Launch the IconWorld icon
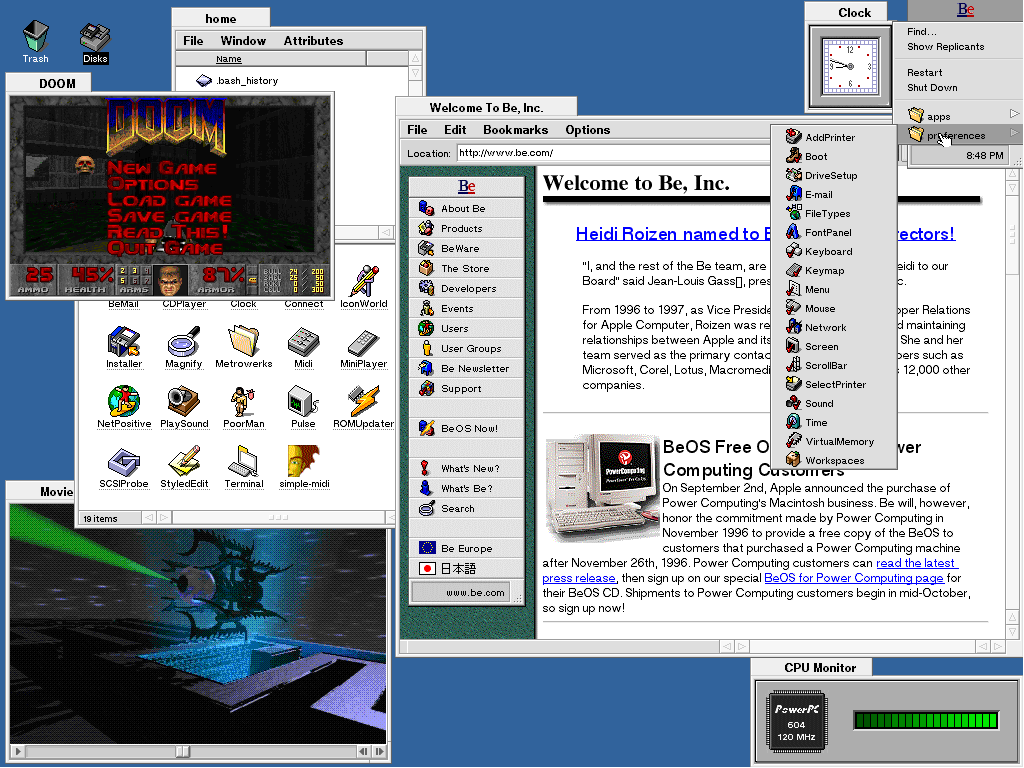Viewport: 1024px width, 768px height. pos(364,287)
